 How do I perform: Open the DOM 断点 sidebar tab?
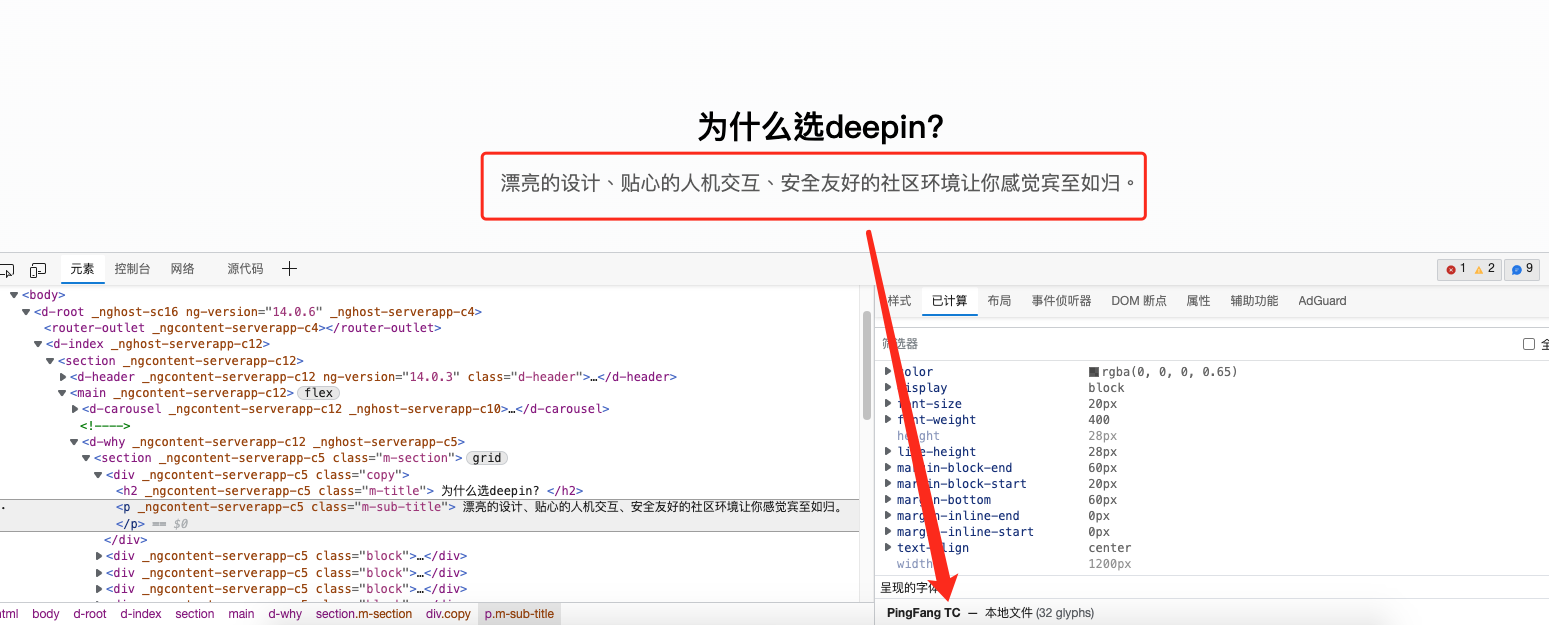[x=1139, y=301]
